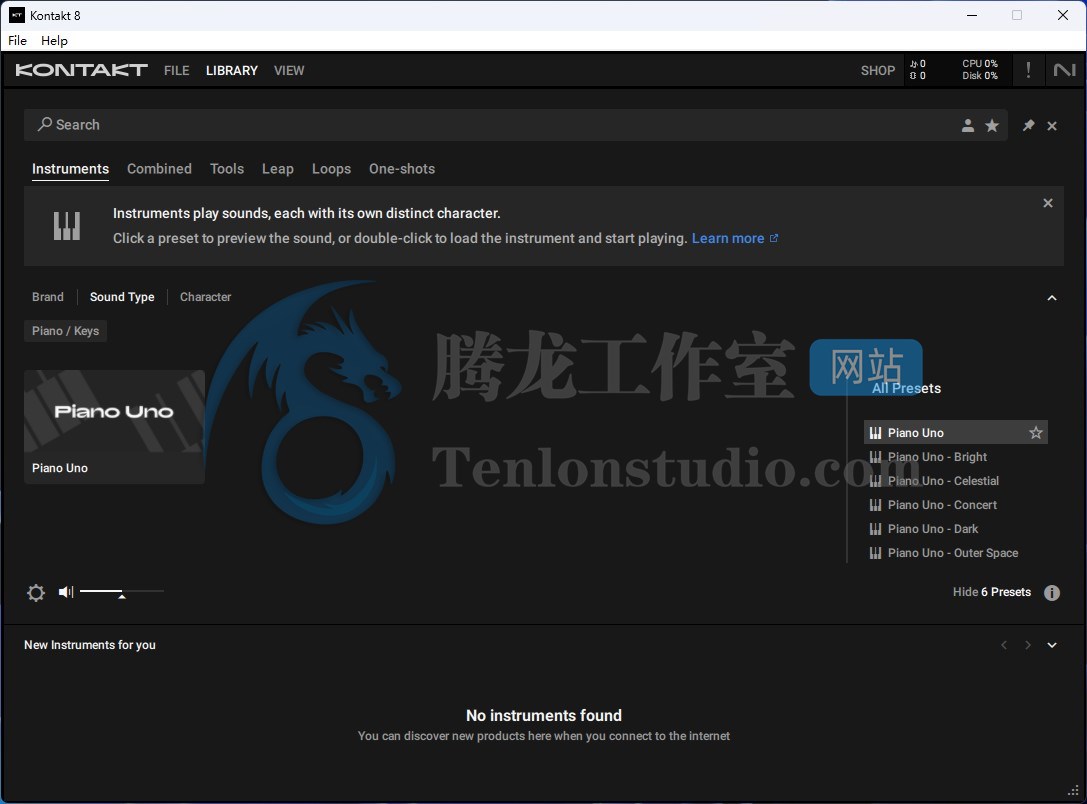The height and width of the screenshot is (804, 1087).
Task: Go to previous new instruments page
Action: point(1004,645)
